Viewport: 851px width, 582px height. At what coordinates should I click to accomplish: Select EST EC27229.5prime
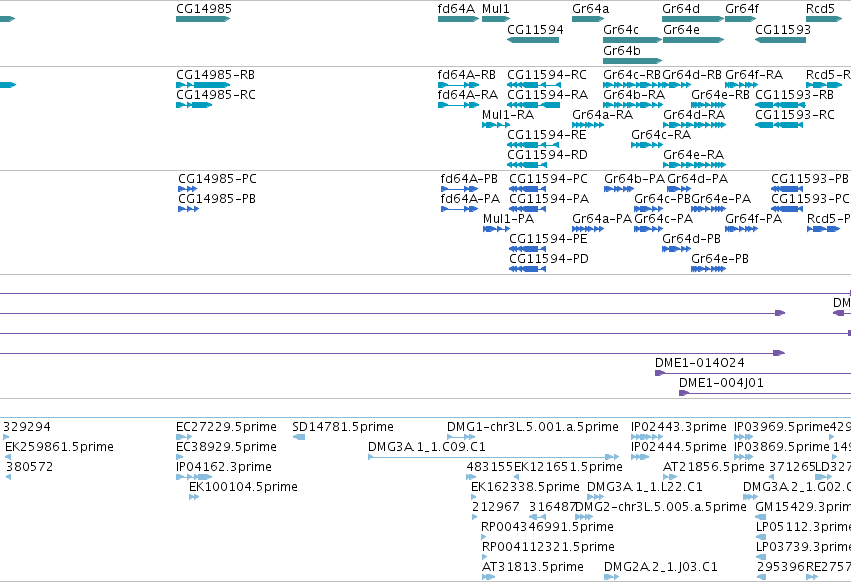pos(184,437)
